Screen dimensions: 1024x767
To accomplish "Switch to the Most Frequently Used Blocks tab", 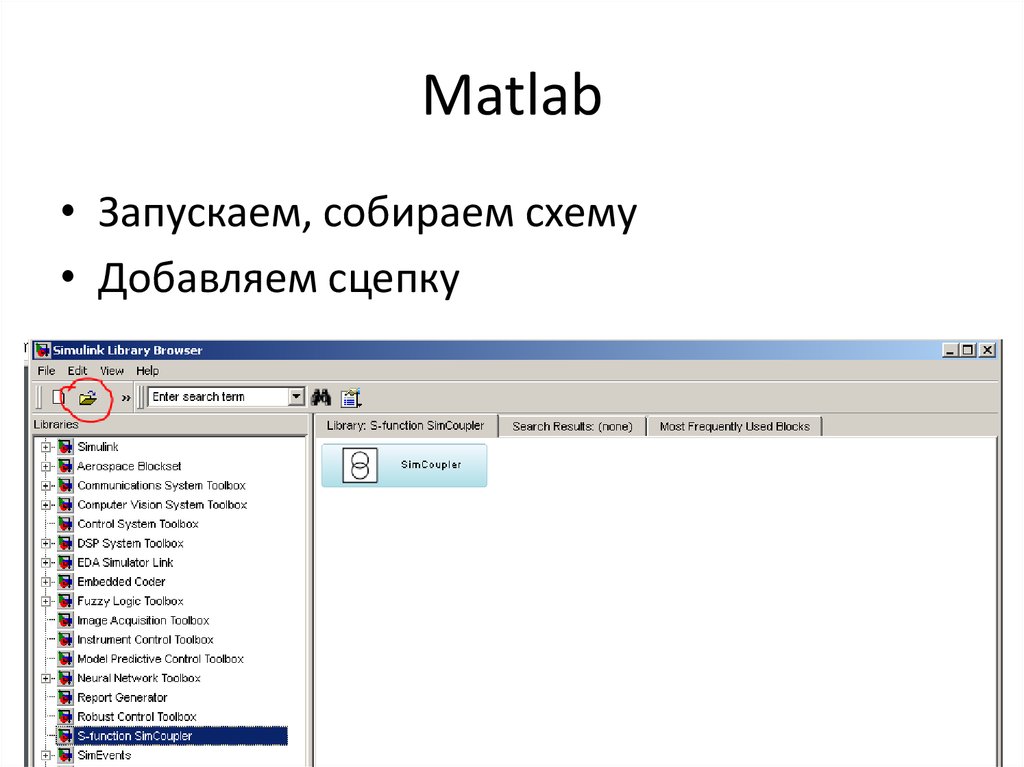I will point(735,425).
